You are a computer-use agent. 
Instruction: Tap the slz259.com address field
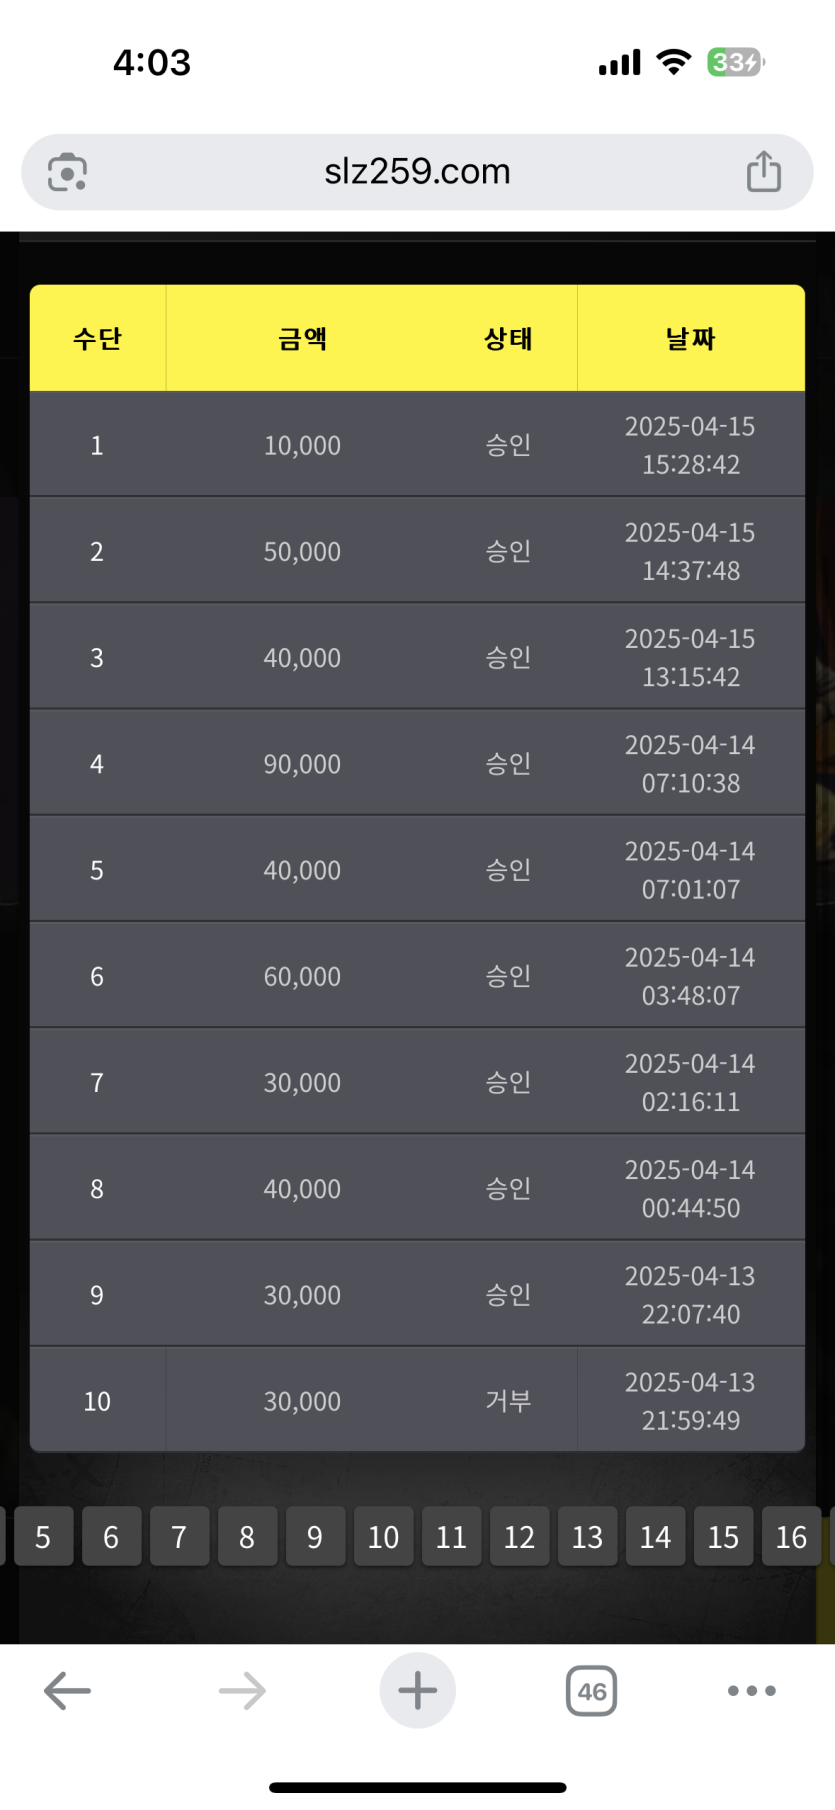[x=417, y=172]
